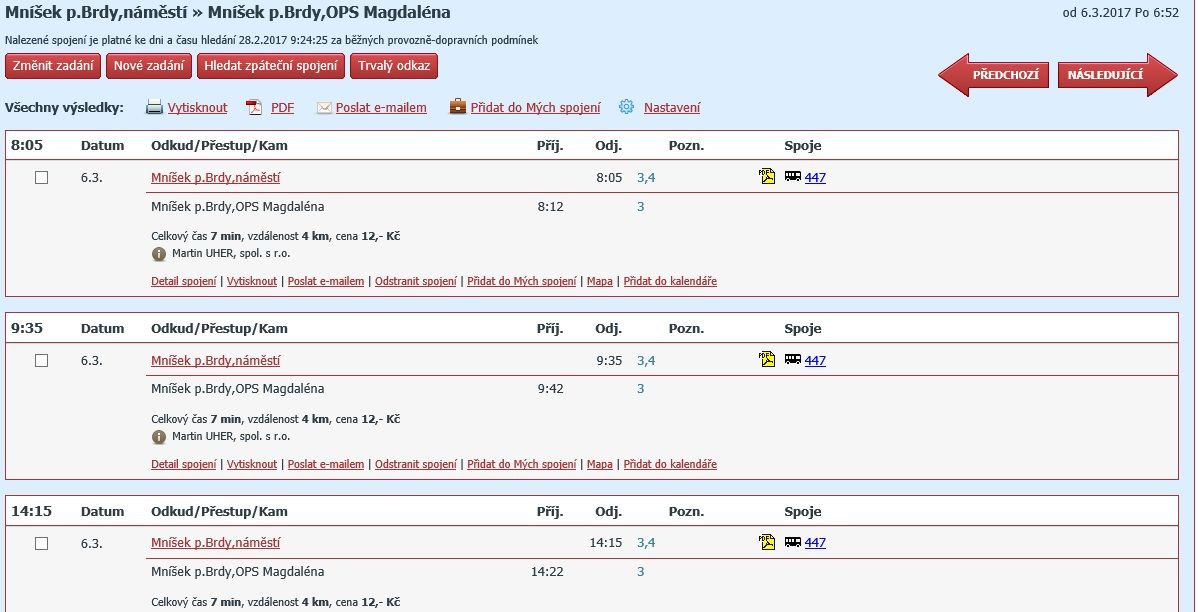Start a new search with Nové zadání
The image size is (1198, 612).
149,66
